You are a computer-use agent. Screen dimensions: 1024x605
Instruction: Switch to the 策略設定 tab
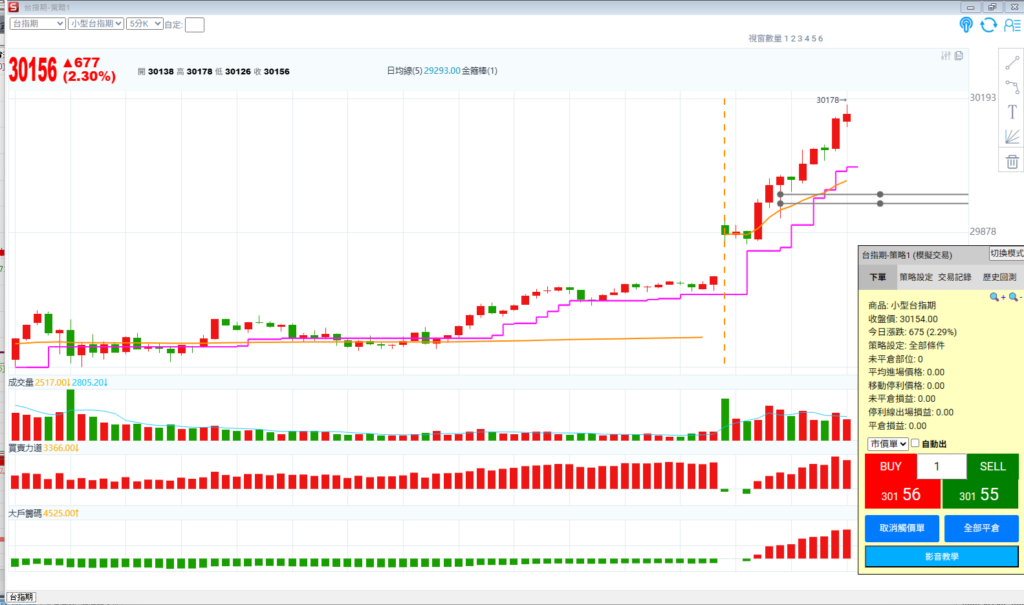915,277
